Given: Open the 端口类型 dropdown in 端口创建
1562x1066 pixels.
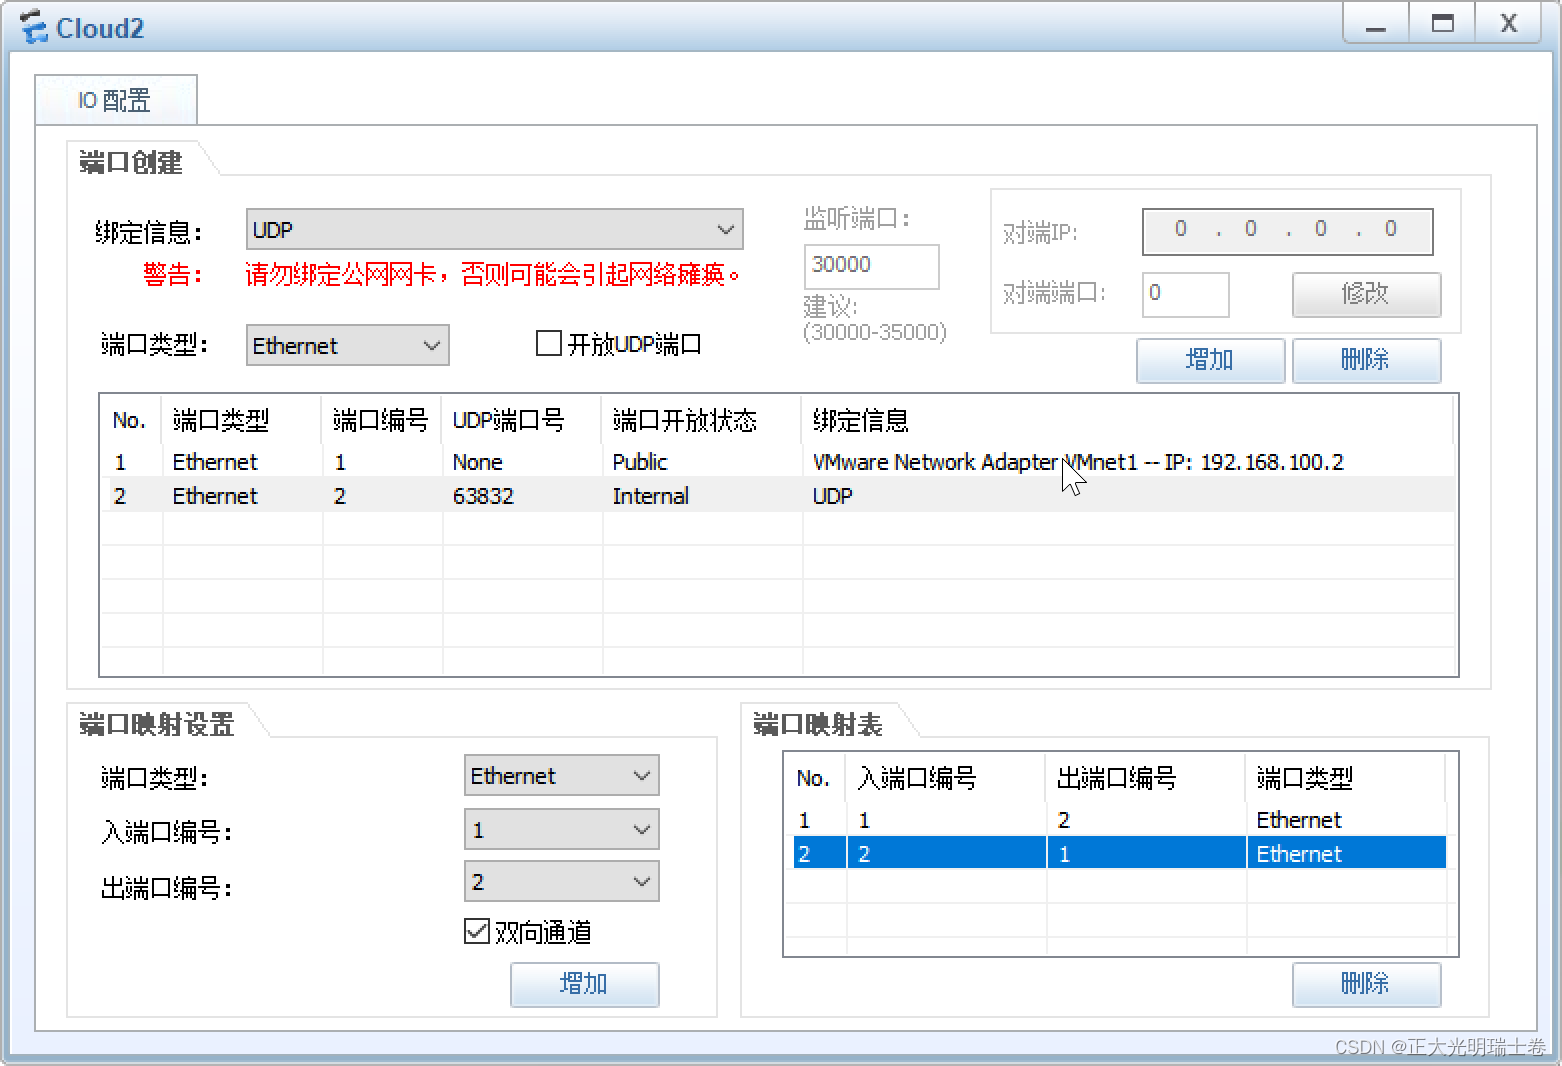Looking at the screenshot, I should click(347, 345).
